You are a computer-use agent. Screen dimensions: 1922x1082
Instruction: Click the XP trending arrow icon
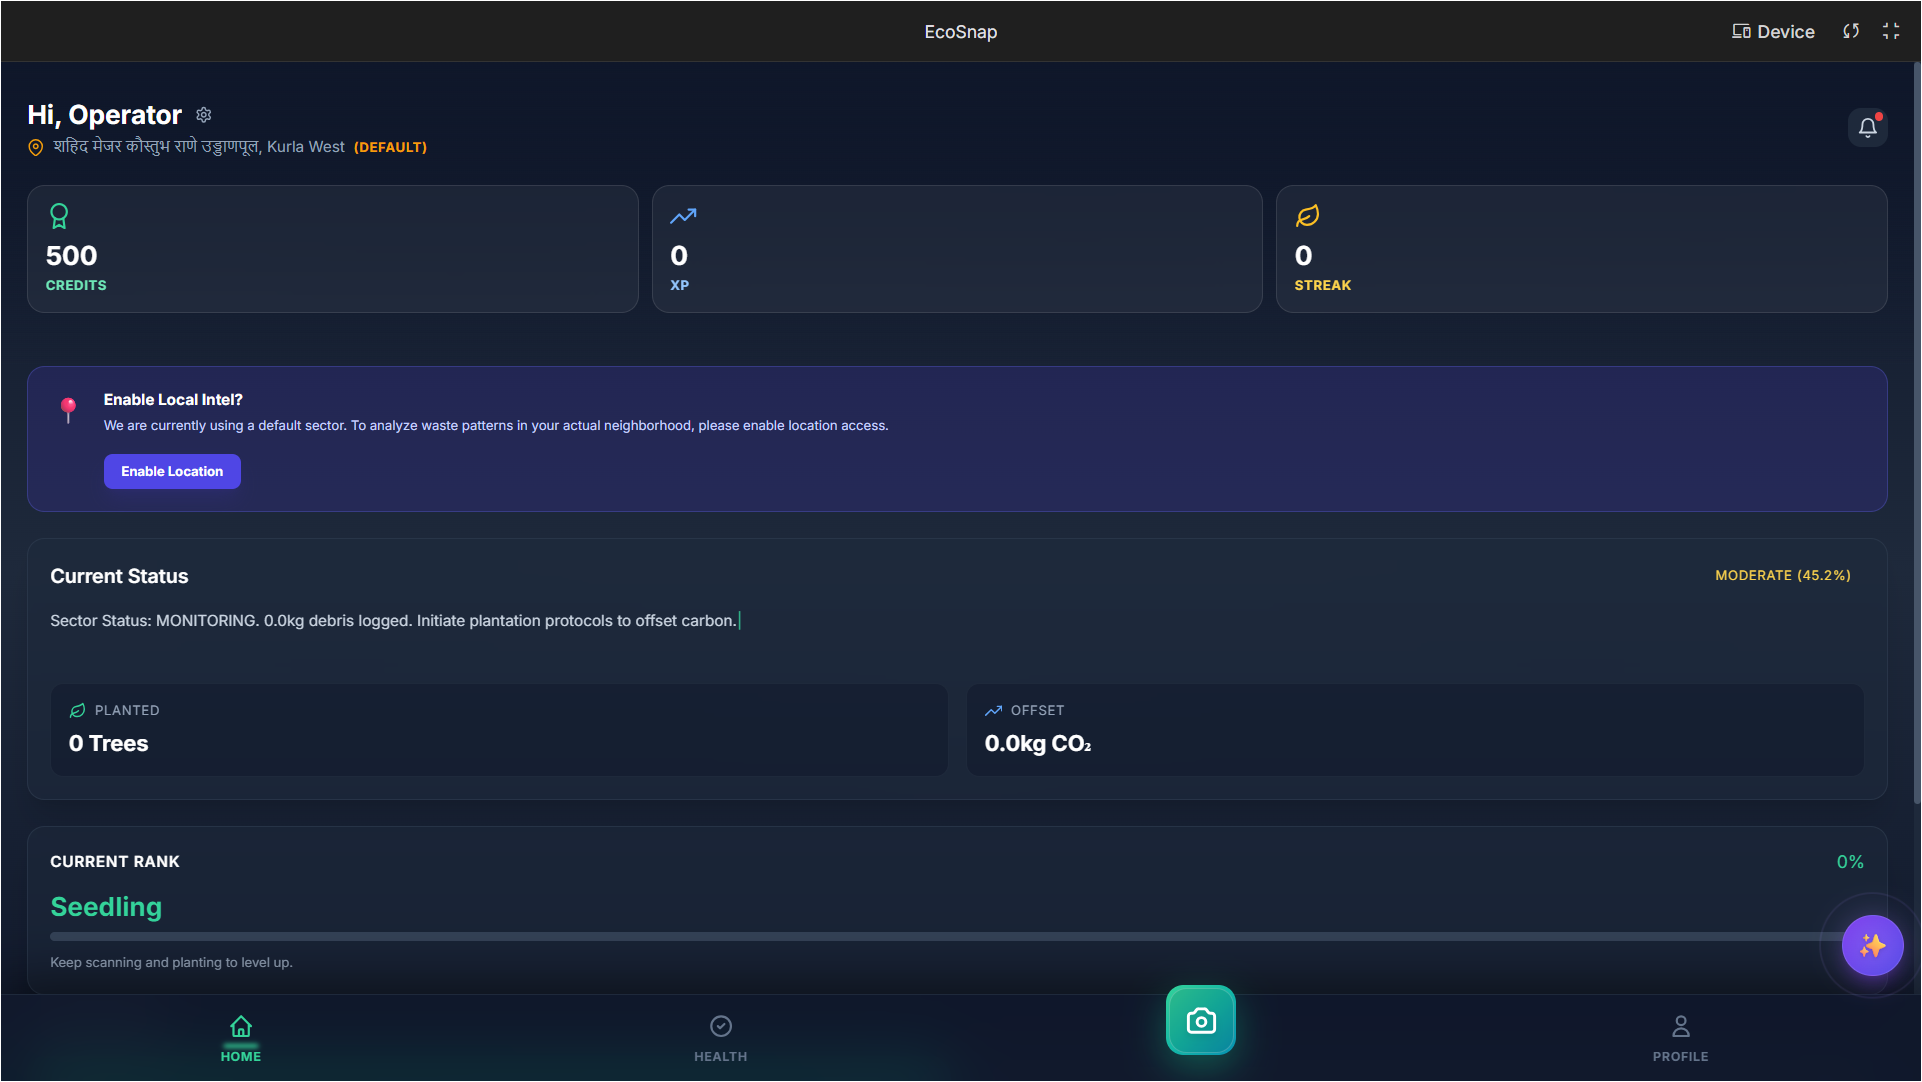[x=683, y=216]
